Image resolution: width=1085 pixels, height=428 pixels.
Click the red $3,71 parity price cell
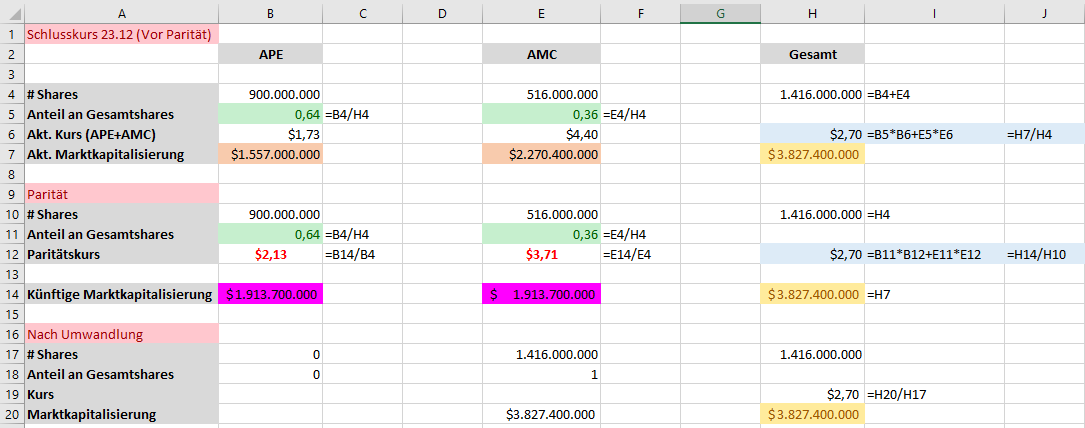(541, 254)
